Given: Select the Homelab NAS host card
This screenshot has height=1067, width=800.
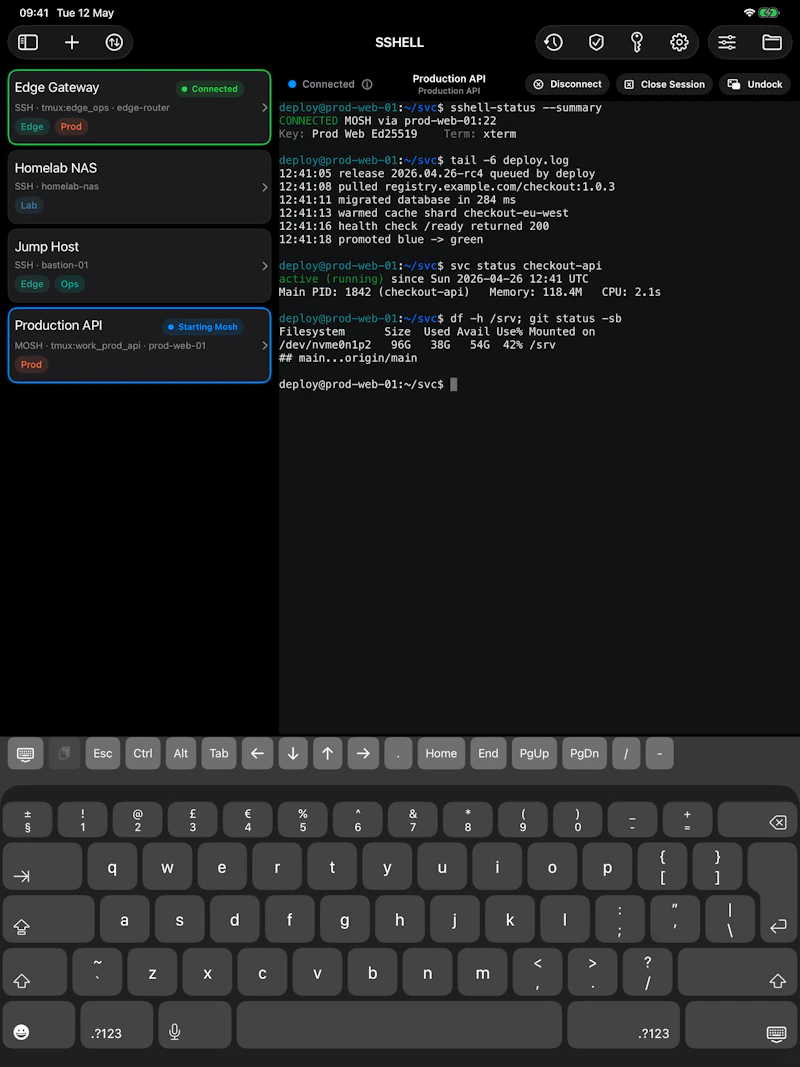Looking at the screenshot, I should click(139, 186).
